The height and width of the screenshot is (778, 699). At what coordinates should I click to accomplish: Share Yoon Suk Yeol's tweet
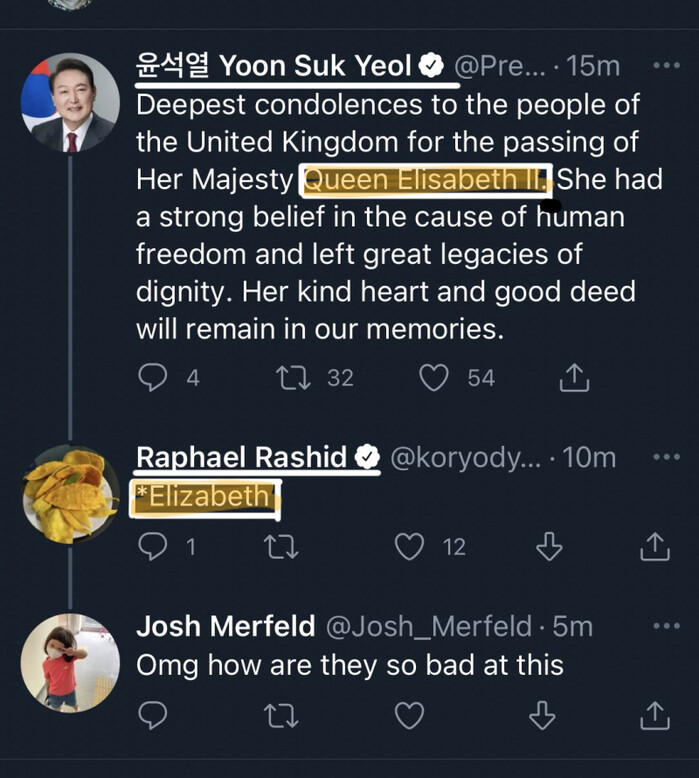[x=574, y=377]
